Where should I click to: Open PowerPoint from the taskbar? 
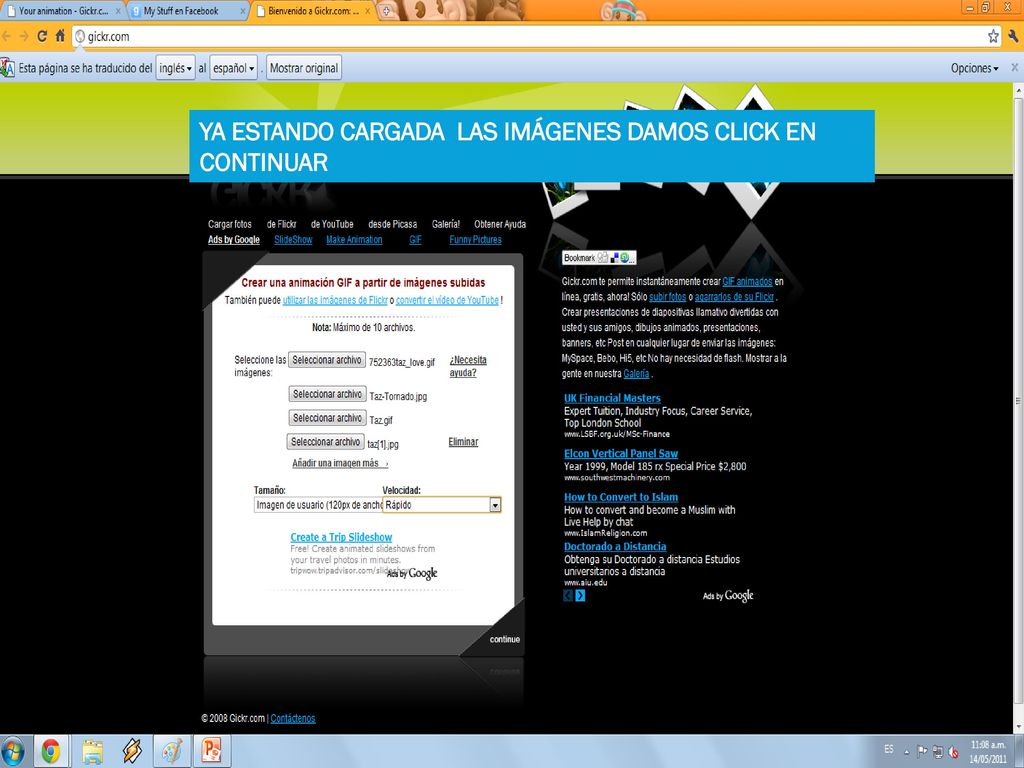(x=212, y=752)
